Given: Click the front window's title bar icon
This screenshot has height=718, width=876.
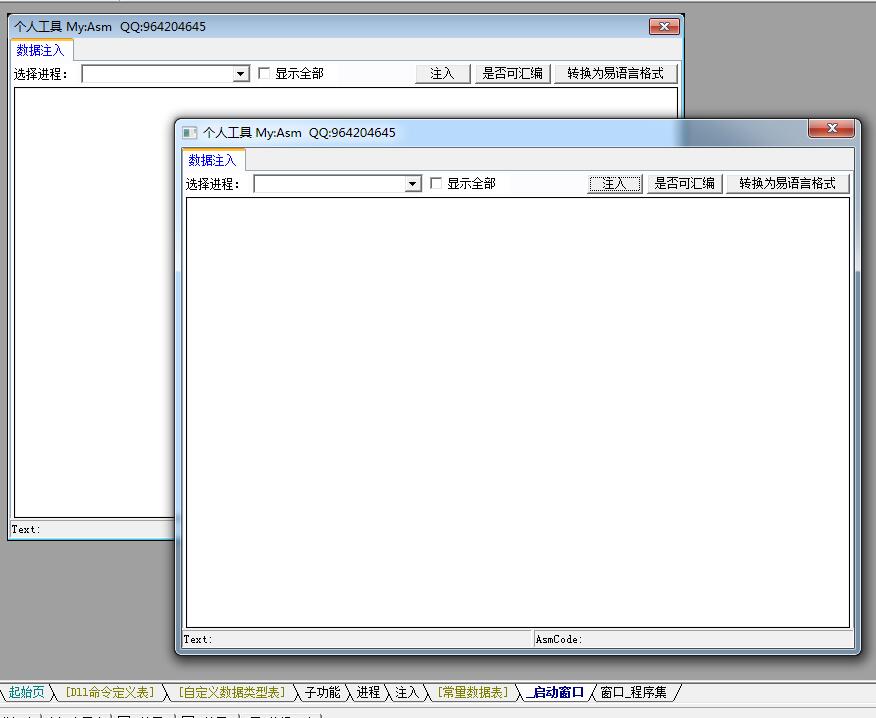Looking at the screenshot, I should 189,133.
